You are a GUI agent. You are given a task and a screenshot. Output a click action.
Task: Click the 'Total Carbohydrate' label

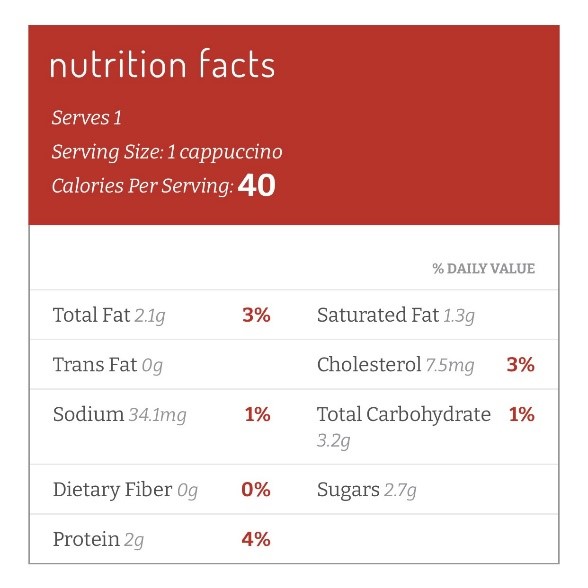[404, 414]
